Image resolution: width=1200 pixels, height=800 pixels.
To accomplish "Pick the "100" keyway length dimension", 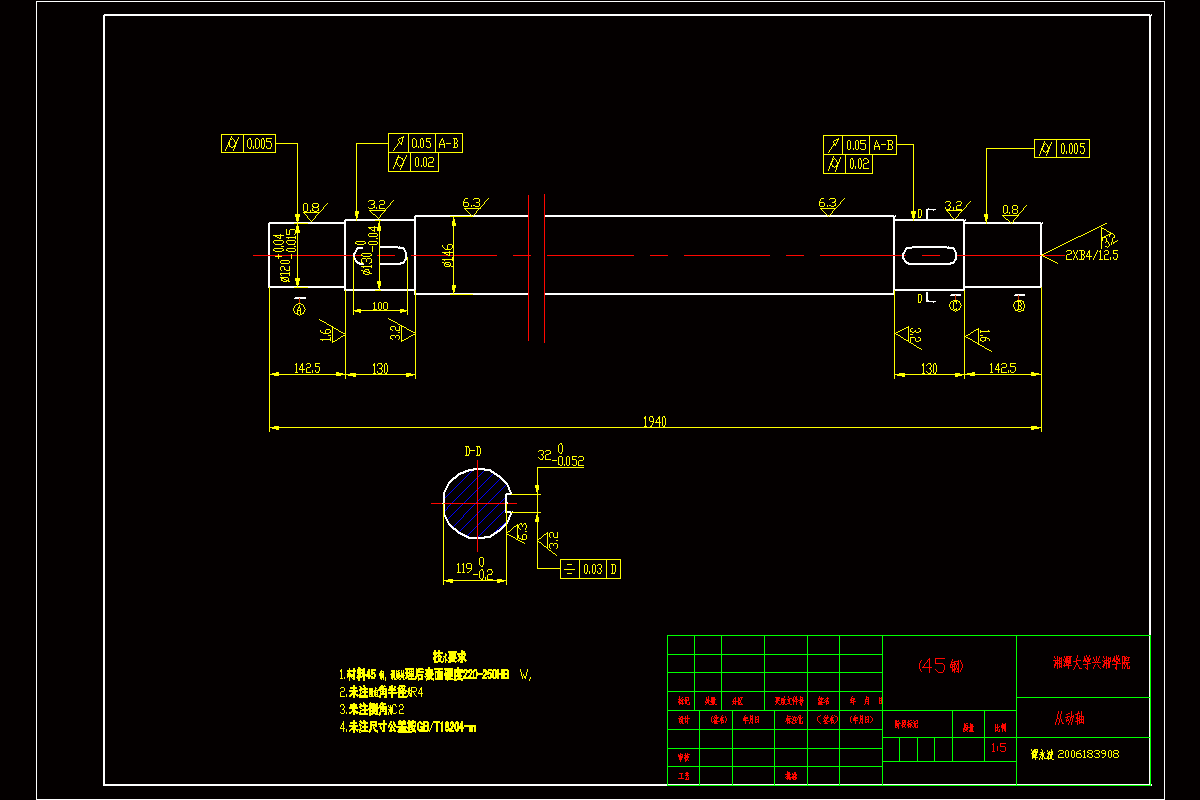I will (380, 306).
